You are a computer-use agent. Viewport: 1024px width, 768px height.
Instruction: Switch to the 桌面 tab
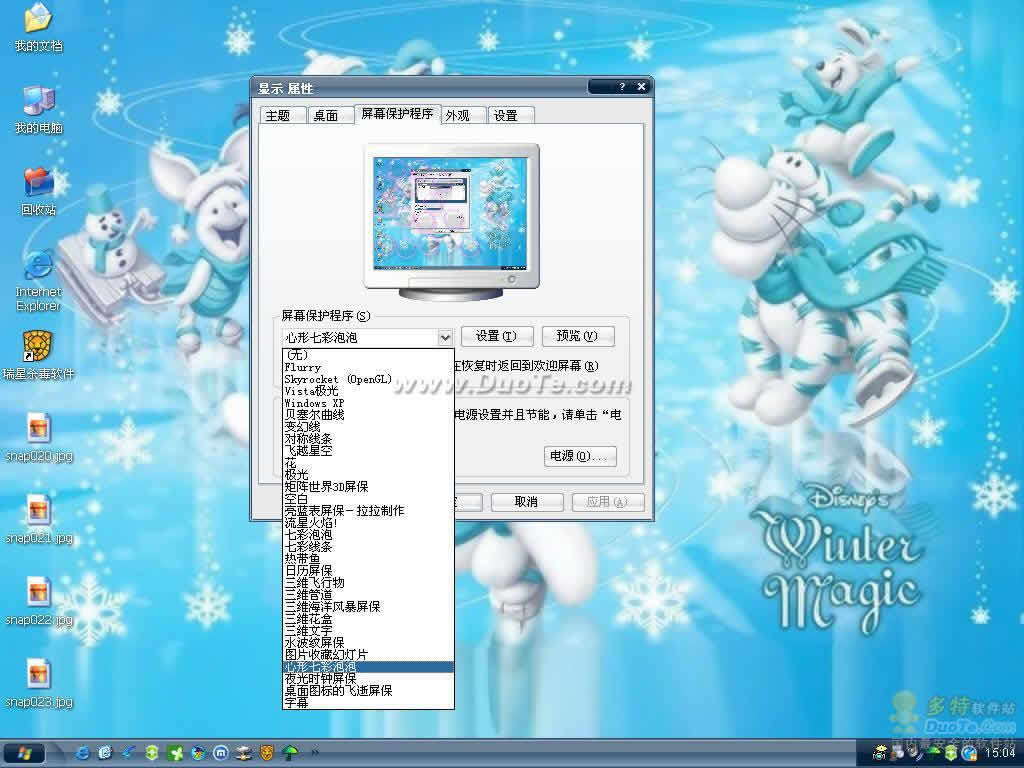pos(326,116)
